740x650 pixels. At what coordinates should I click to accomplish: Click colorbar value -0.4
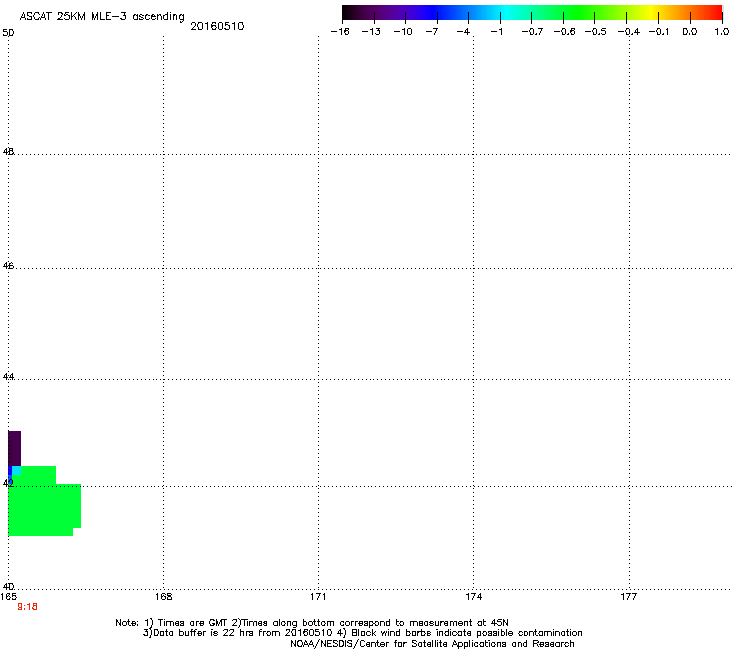pos(629,32)
